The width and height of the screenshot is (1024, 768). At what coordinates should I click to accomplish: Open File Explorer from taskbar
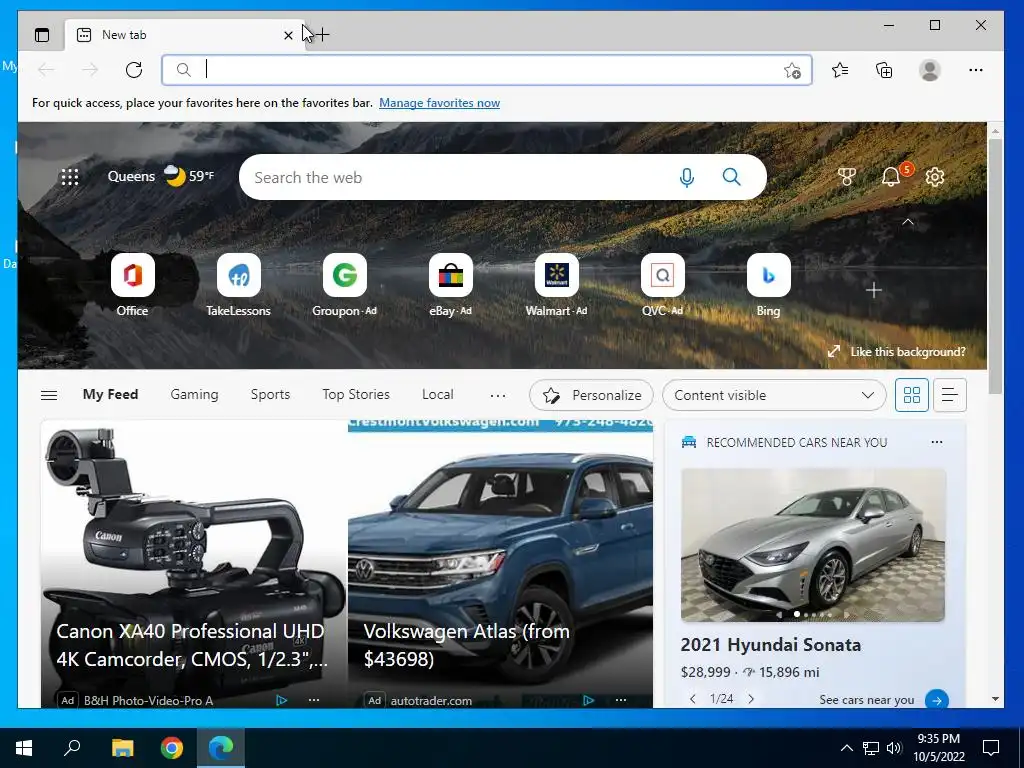click(122, 748)
